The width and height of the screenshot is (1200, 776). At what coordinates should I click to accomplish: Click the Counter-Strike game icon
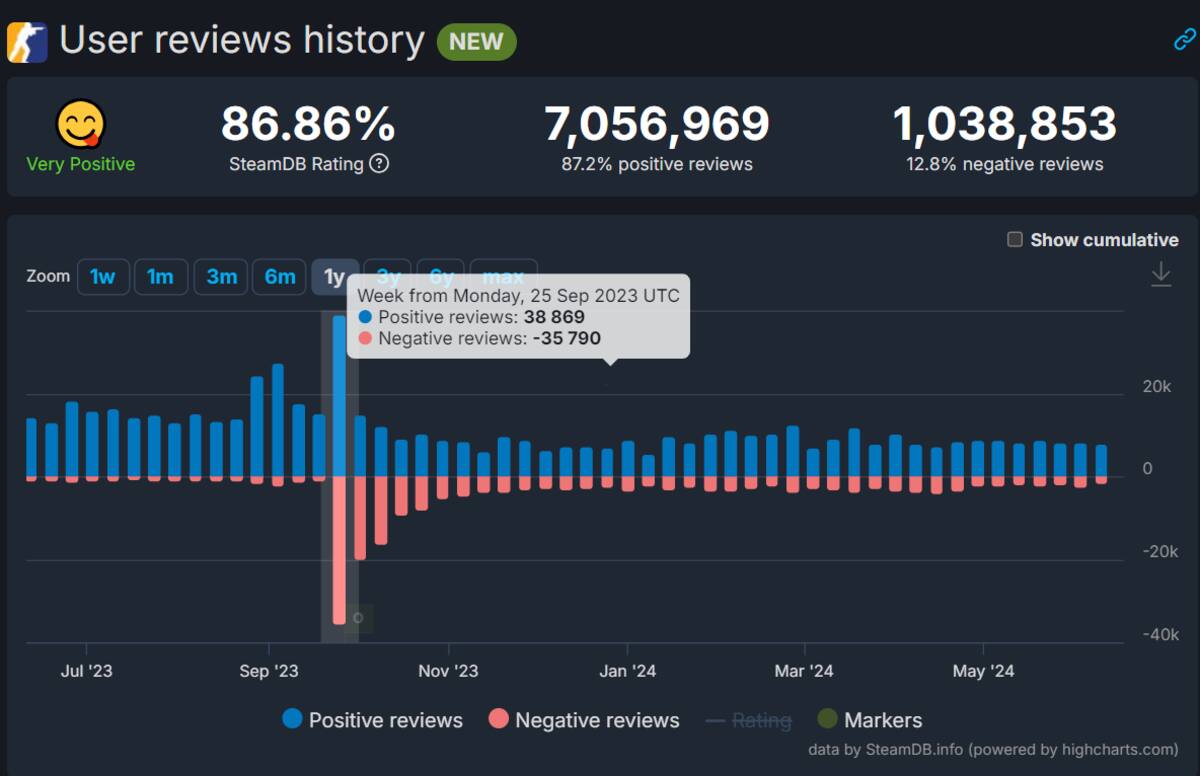pyautogui.click(x=27, y=42)
